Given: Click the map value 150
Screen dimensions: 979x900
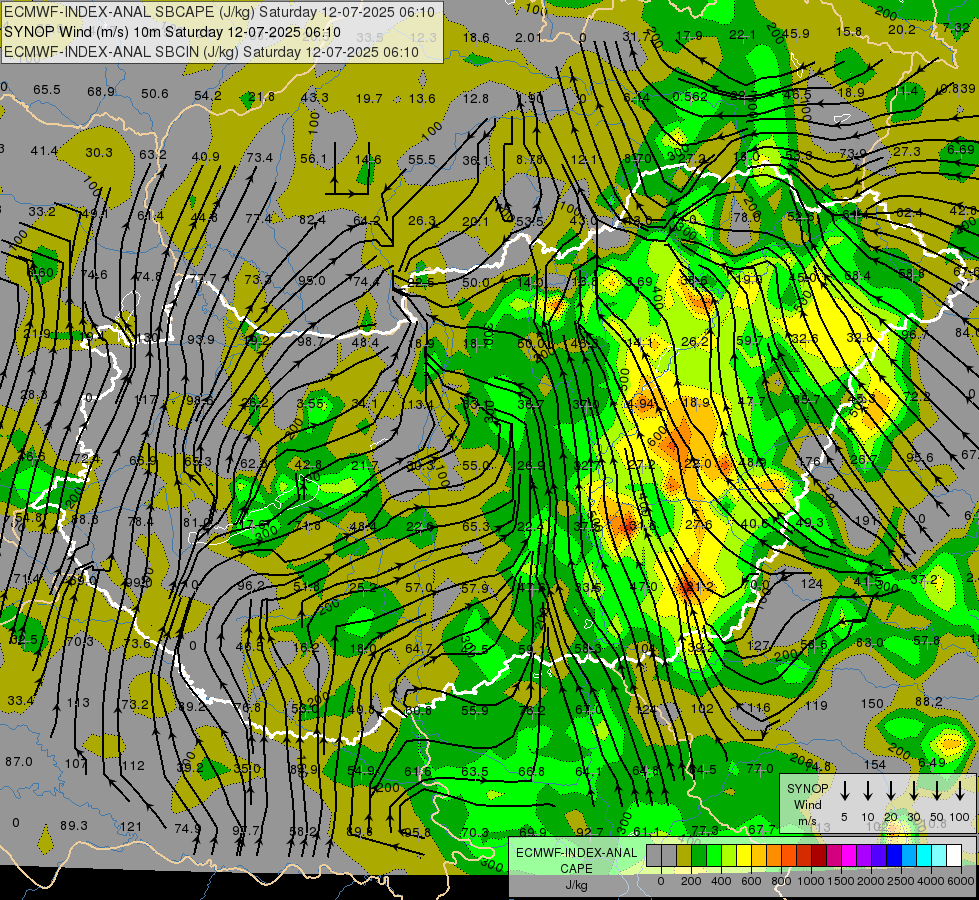Looking at the screenshot, I should point(872,704).
